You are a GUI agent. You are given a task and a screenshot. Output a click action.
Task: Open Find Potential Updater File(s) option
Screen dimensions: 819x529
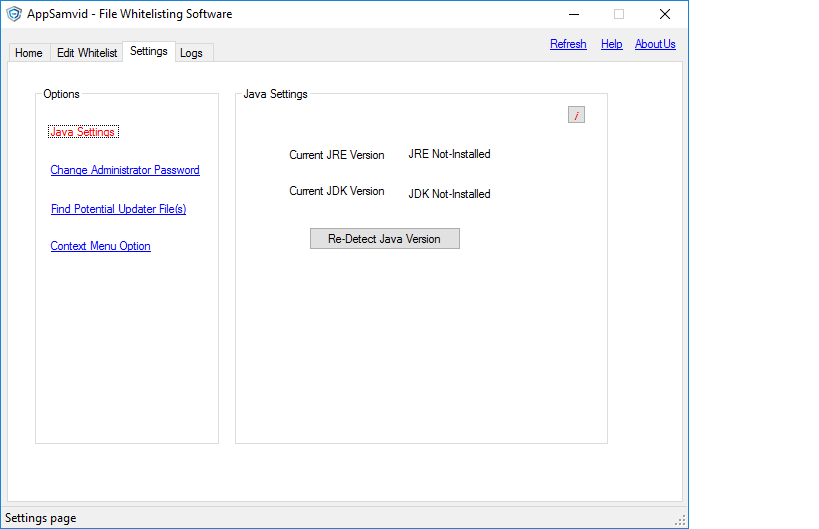pyautogui.click(x=119, y=209)
